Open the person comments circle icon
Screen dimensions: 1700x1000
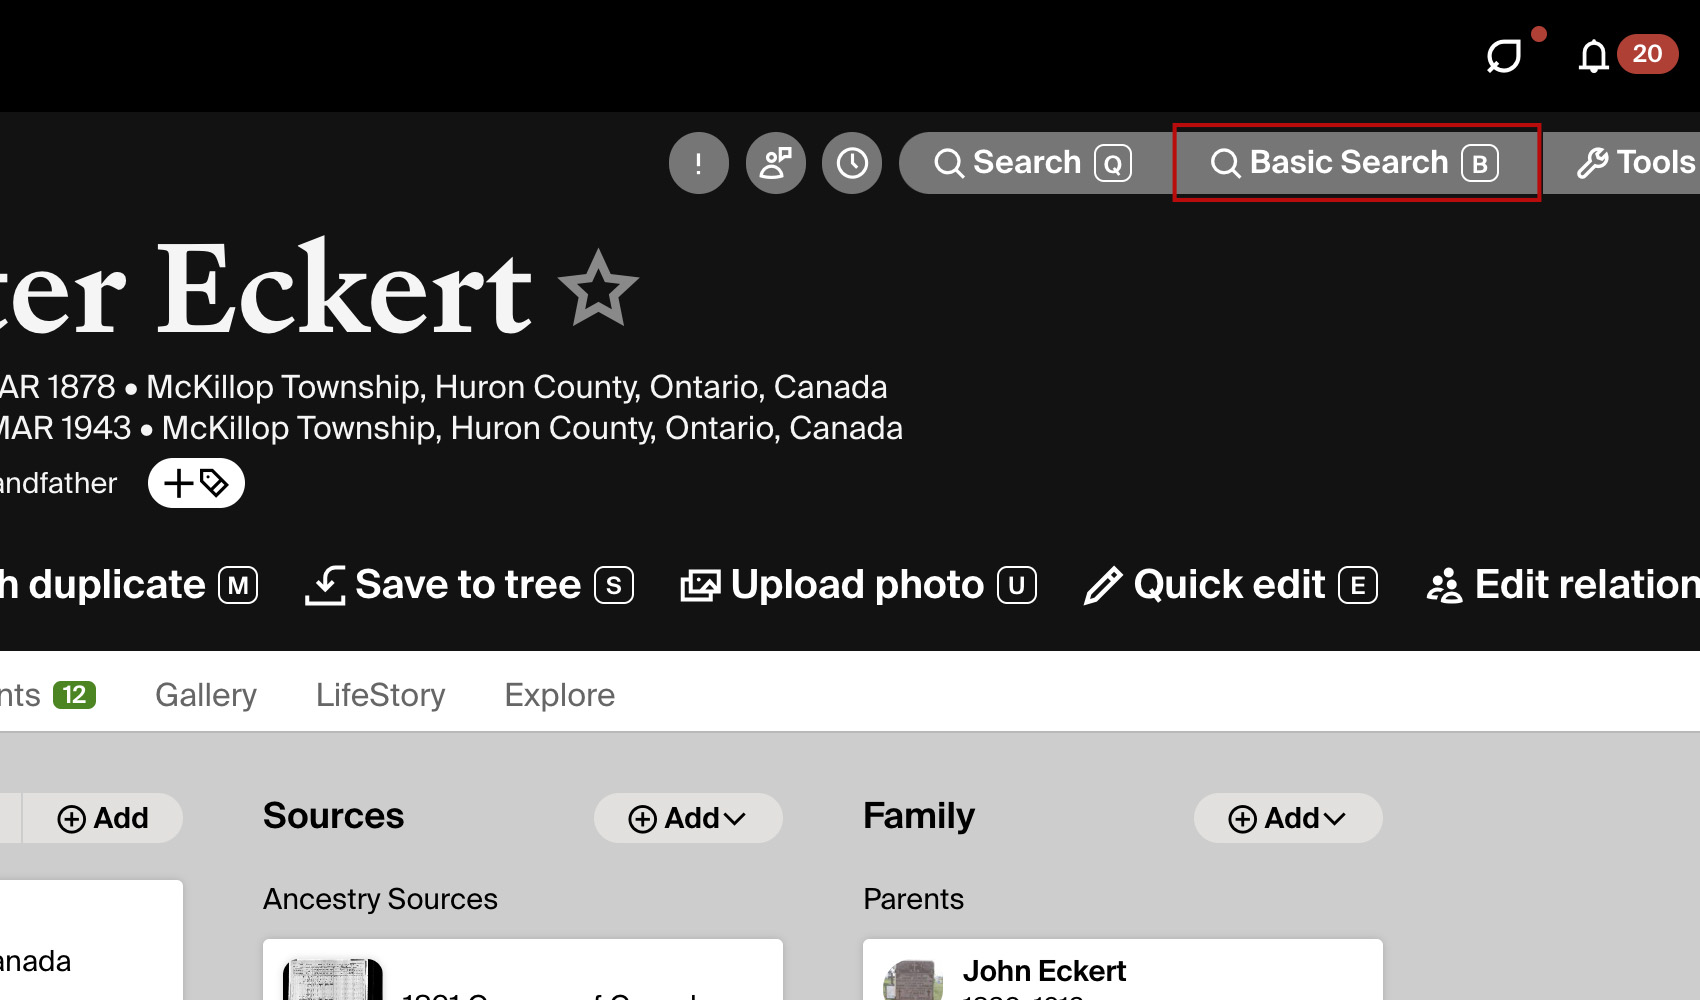tap(775, 163)
